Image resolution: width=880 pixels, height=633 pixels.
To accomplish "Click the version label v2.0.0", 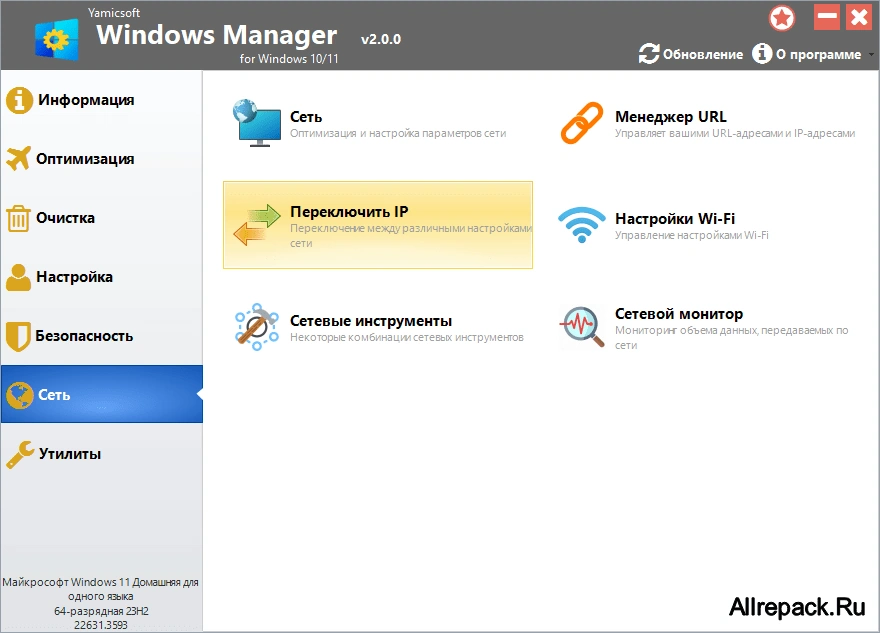I will pyautogui.click(x=381, y=39).
